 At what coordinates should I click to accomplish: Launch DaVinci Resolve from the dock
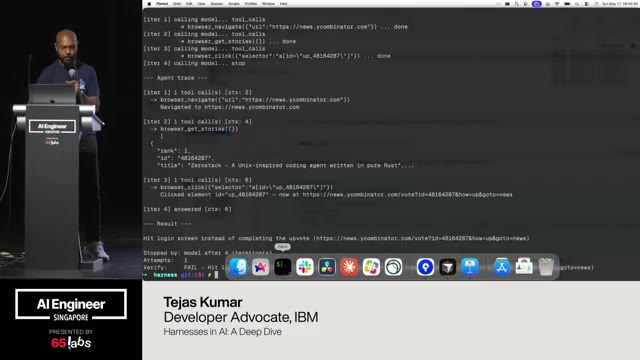pyautogui.click(x=327, y=267)
